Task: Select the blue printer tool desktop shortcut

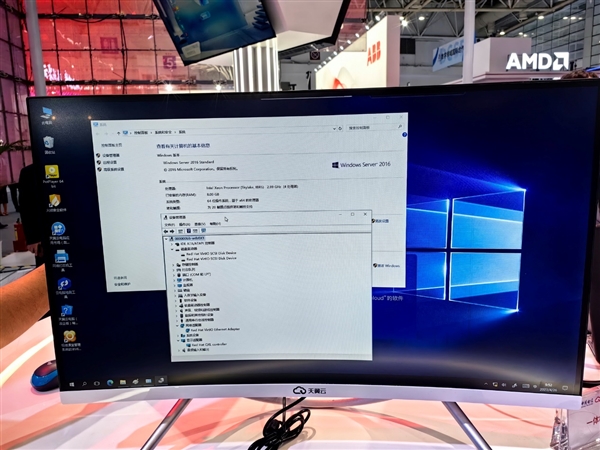Action: coord(61,260)
